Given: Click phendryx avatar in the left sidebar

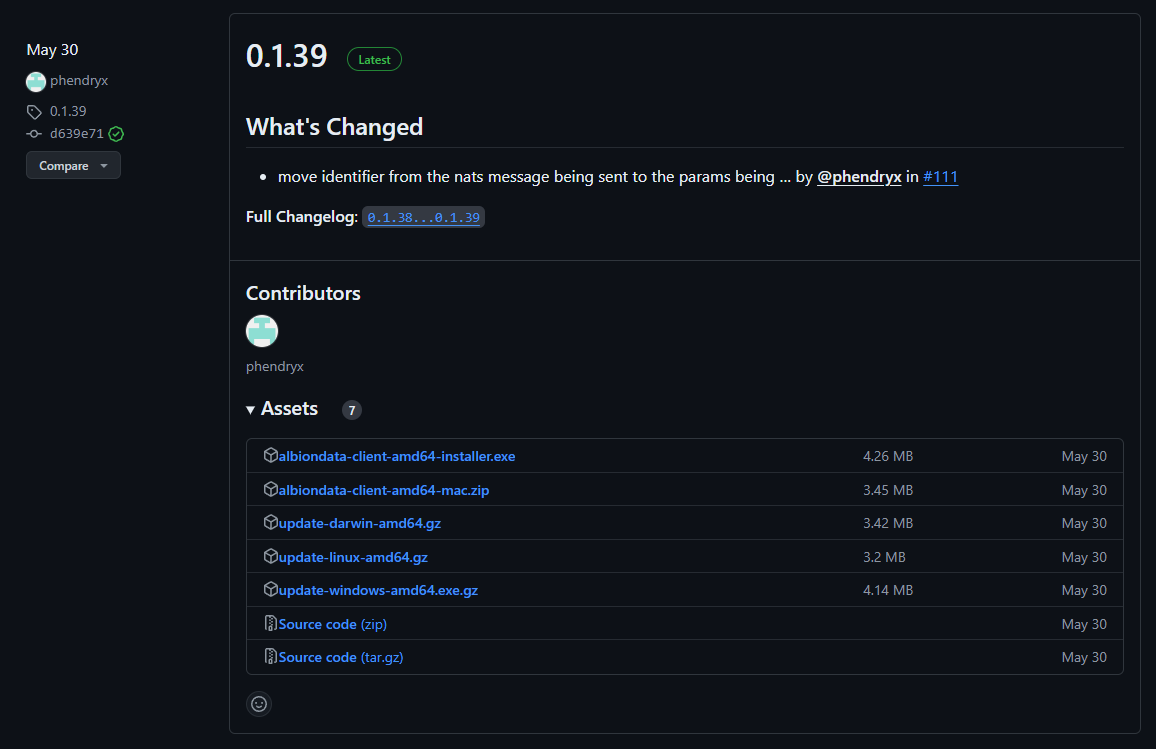Looking at the screenshot, I should 36,82.
